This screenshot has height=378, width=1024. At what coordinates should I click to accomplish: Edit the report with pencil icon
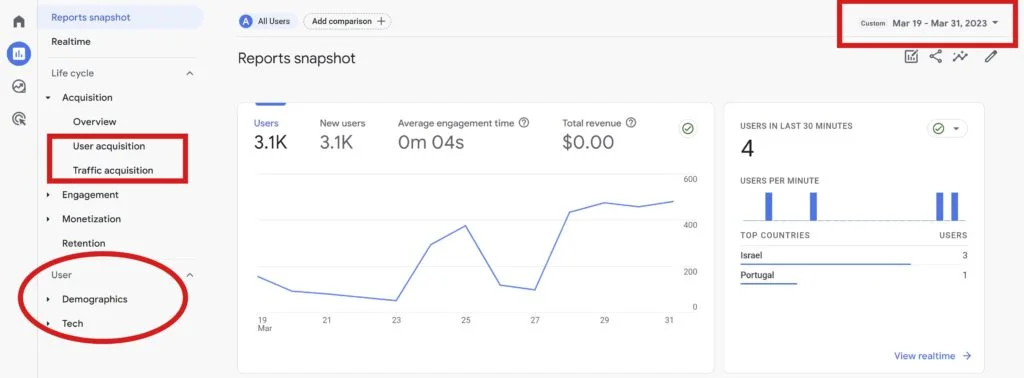pyautogui.click(x=991, y=57)
